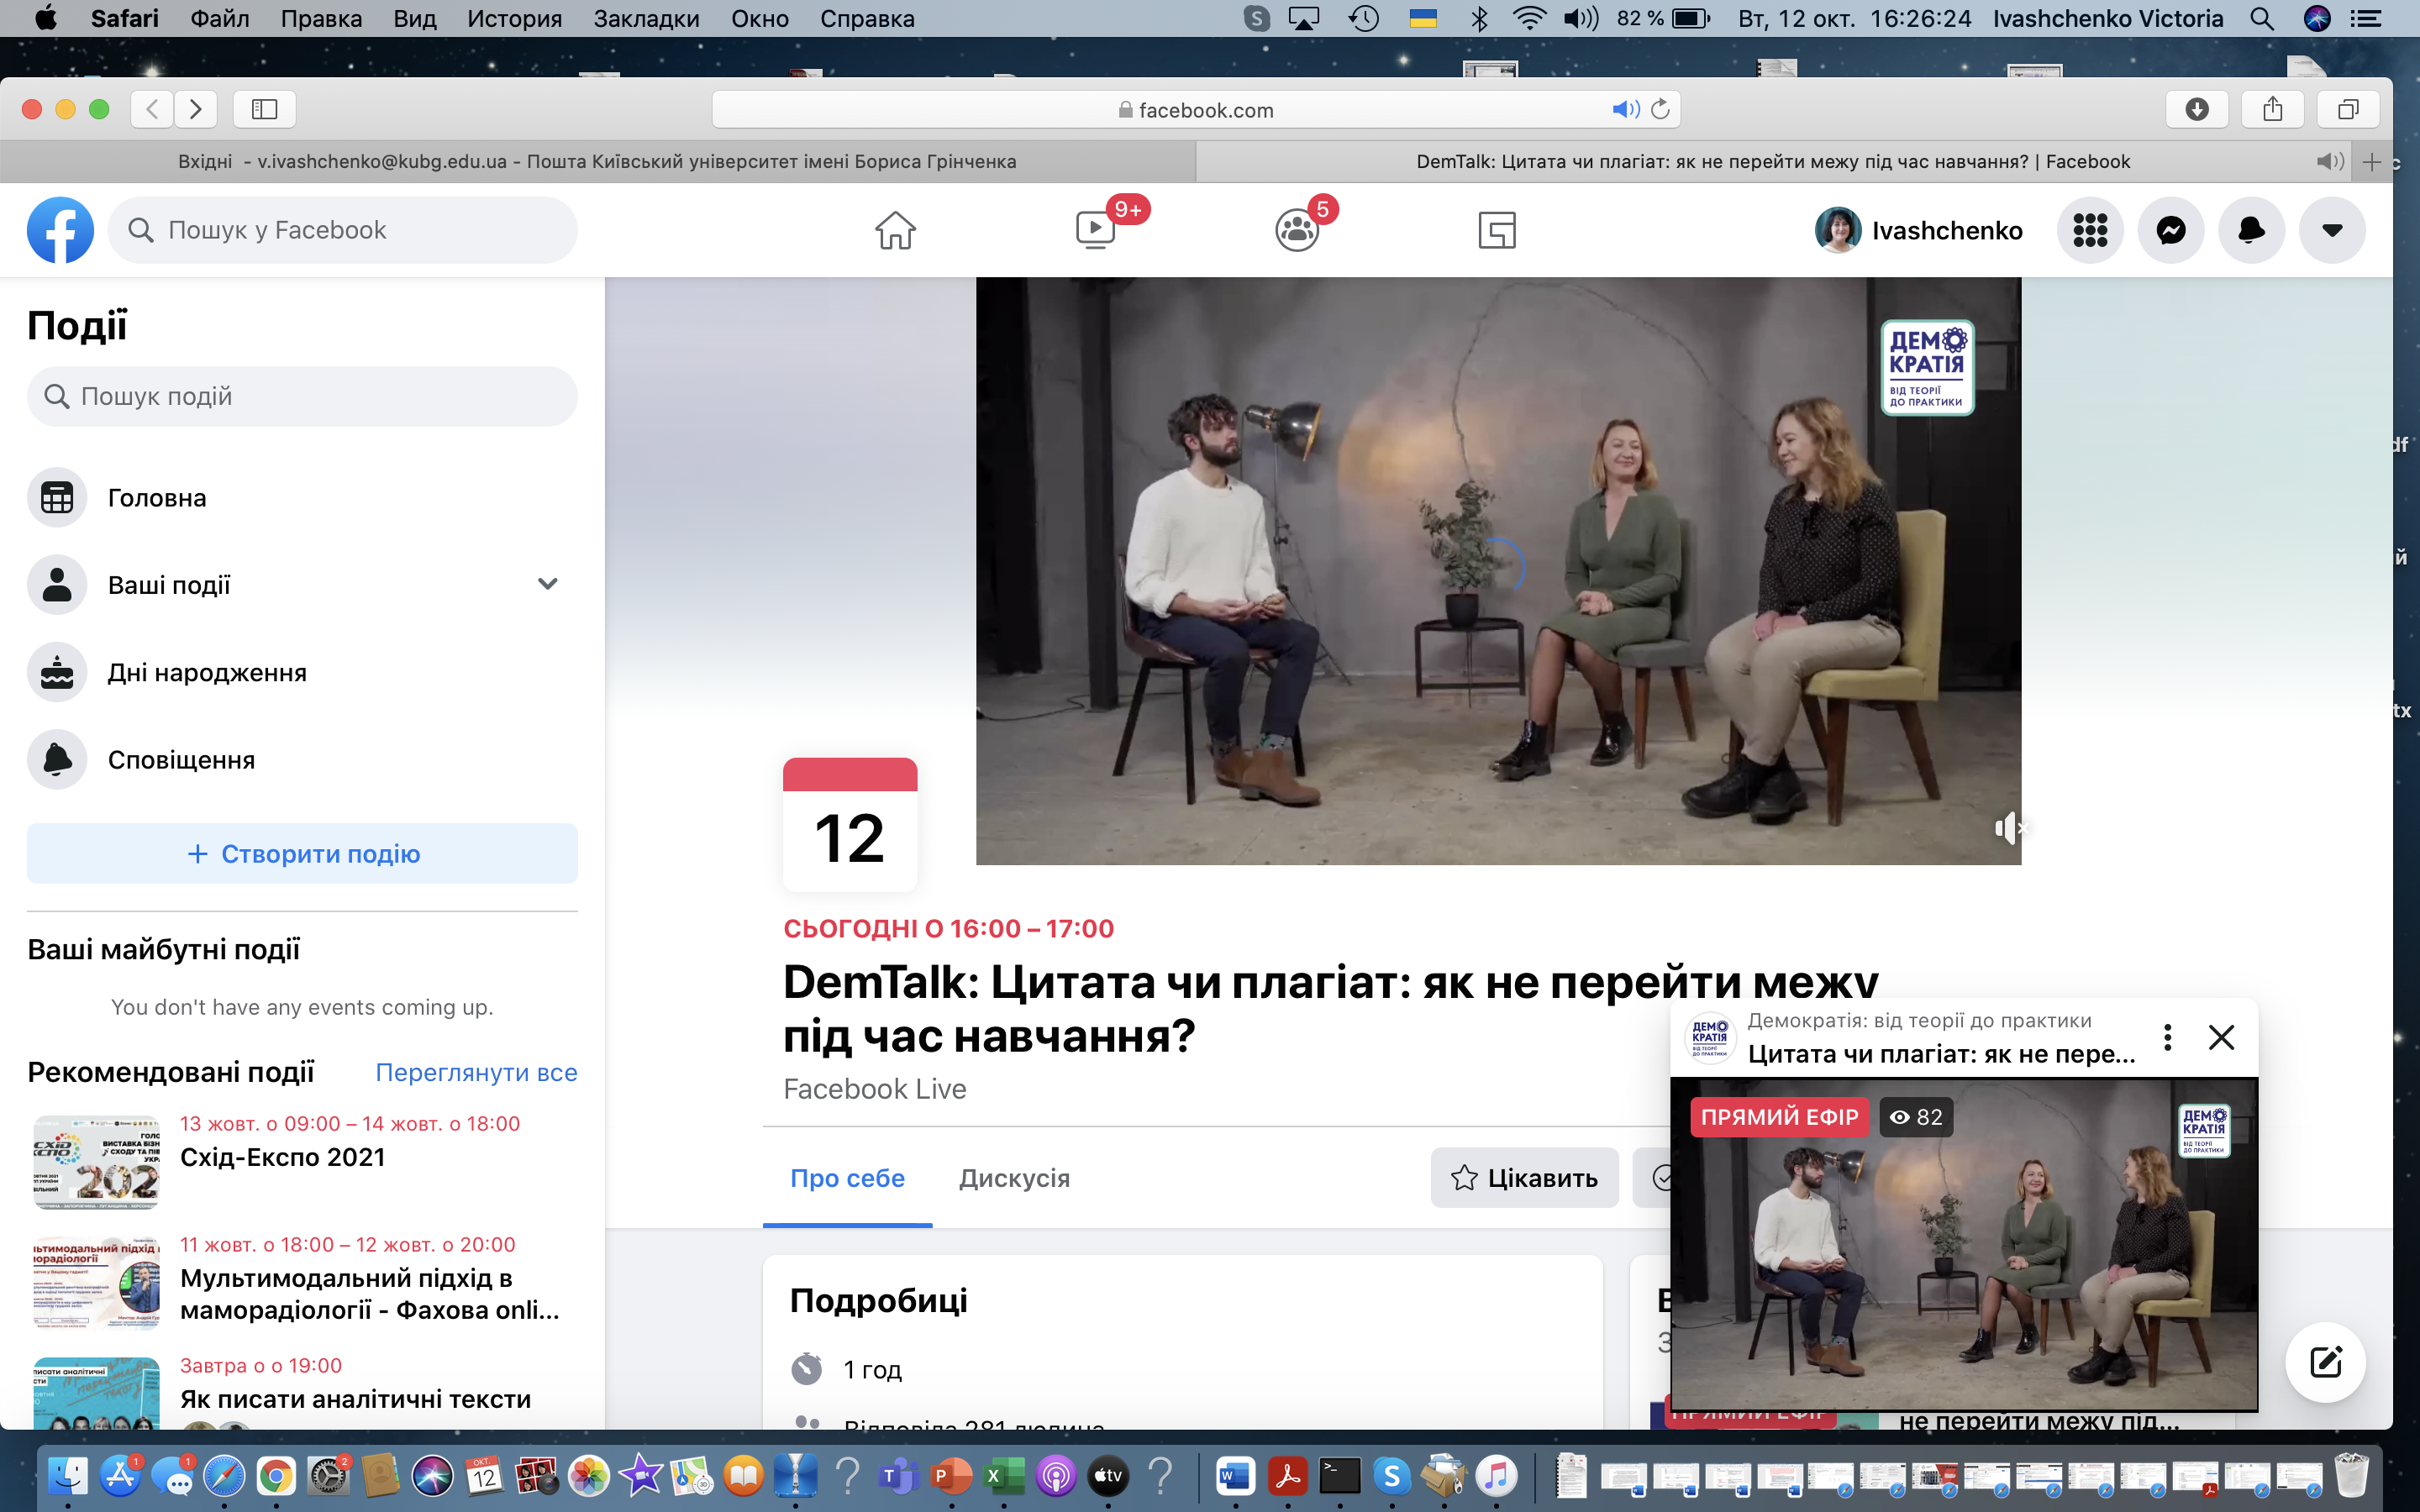Switch to the Дискусія tab
Viewport: 2420px width, 1512px height.
[1014, 1178]
